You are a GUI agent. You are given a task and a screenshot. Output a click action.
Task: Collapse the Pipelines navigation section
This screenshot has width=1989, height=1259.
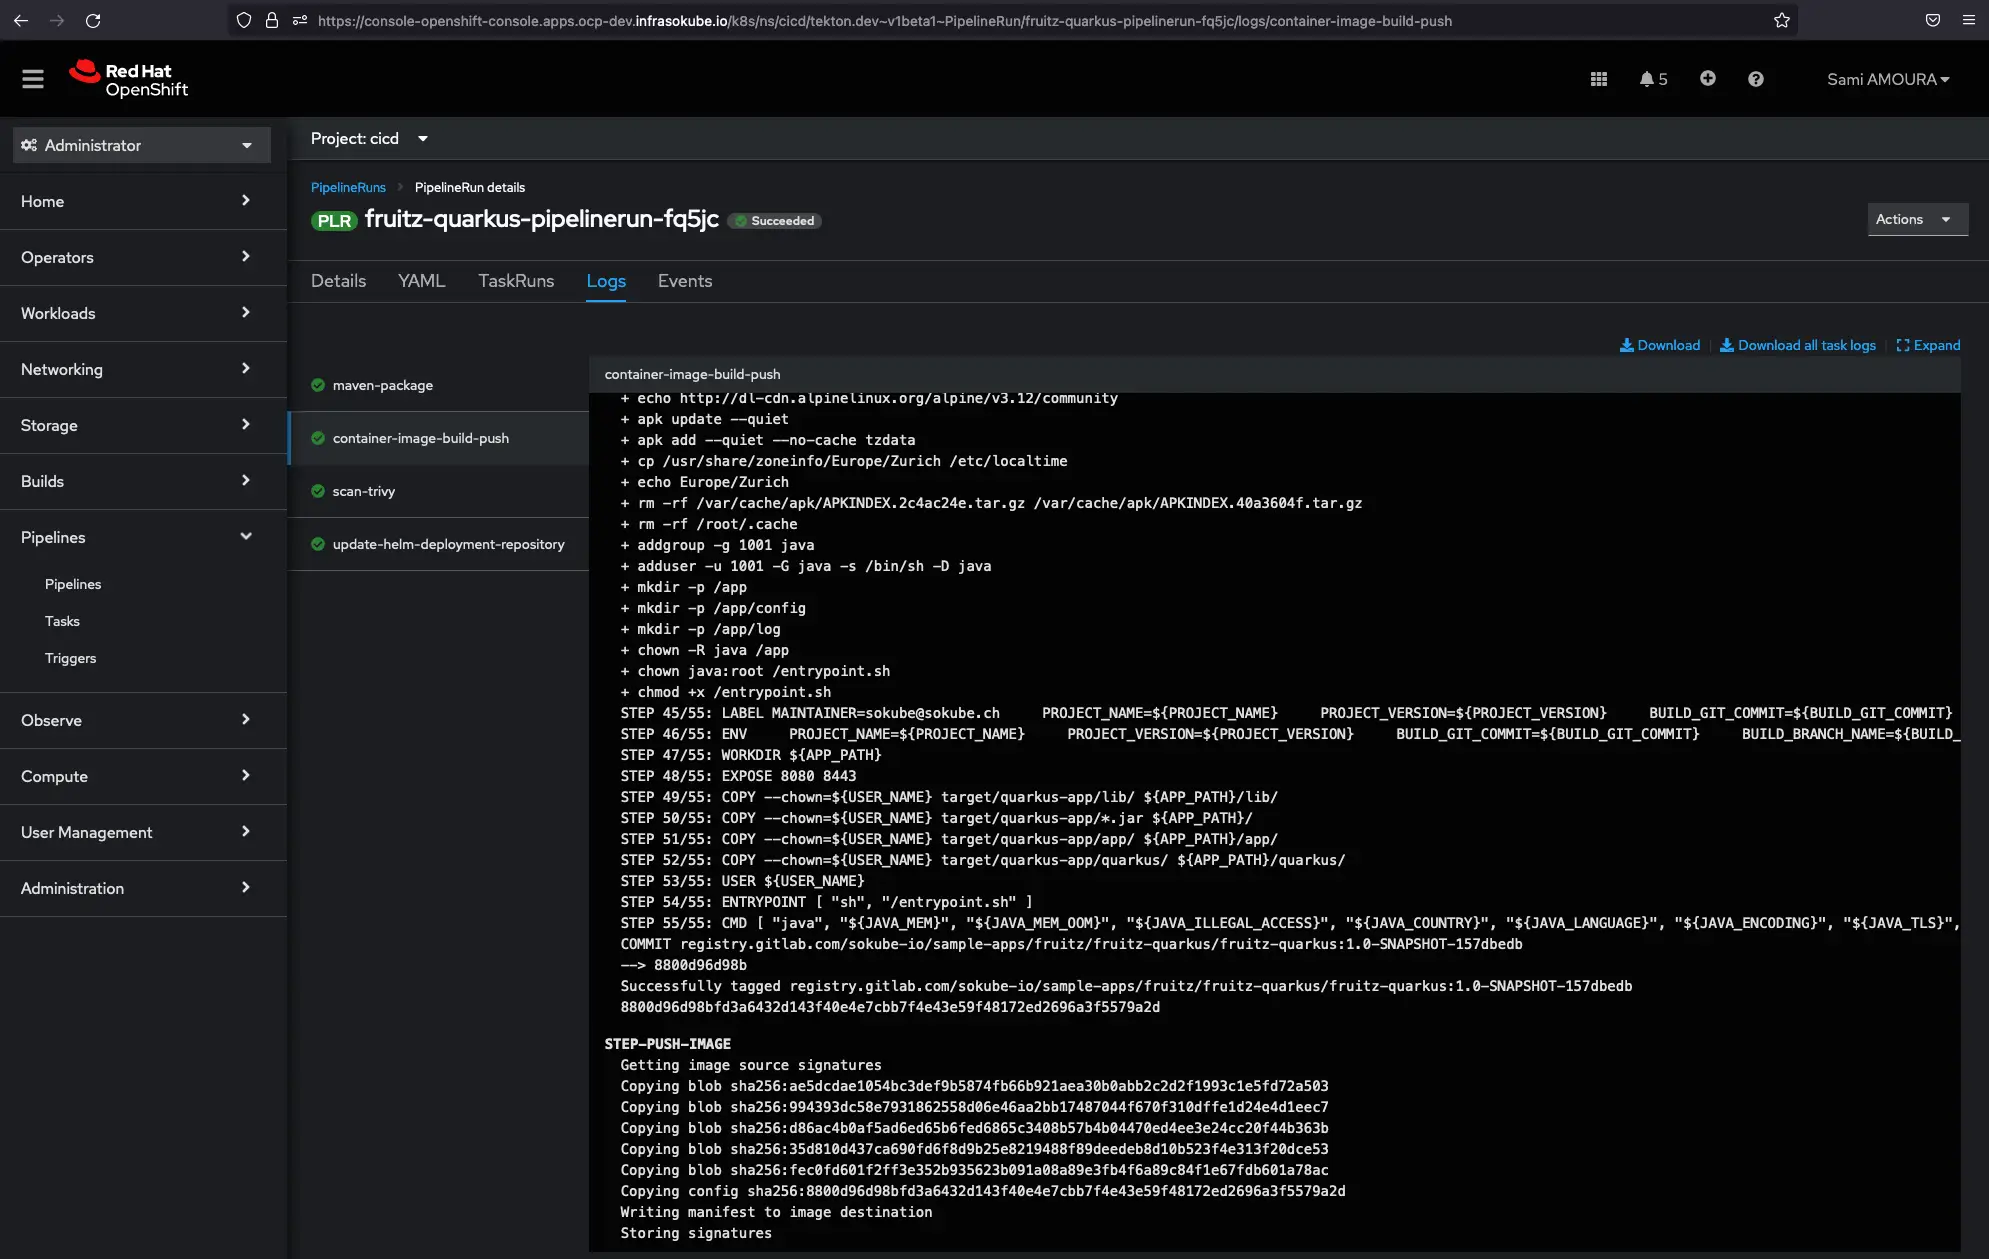143,537
